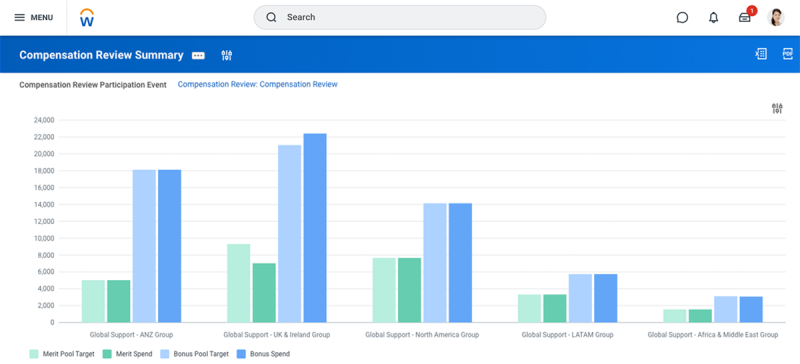Click the Global Support - UK & Ireland Group label

tap(277, 335)
